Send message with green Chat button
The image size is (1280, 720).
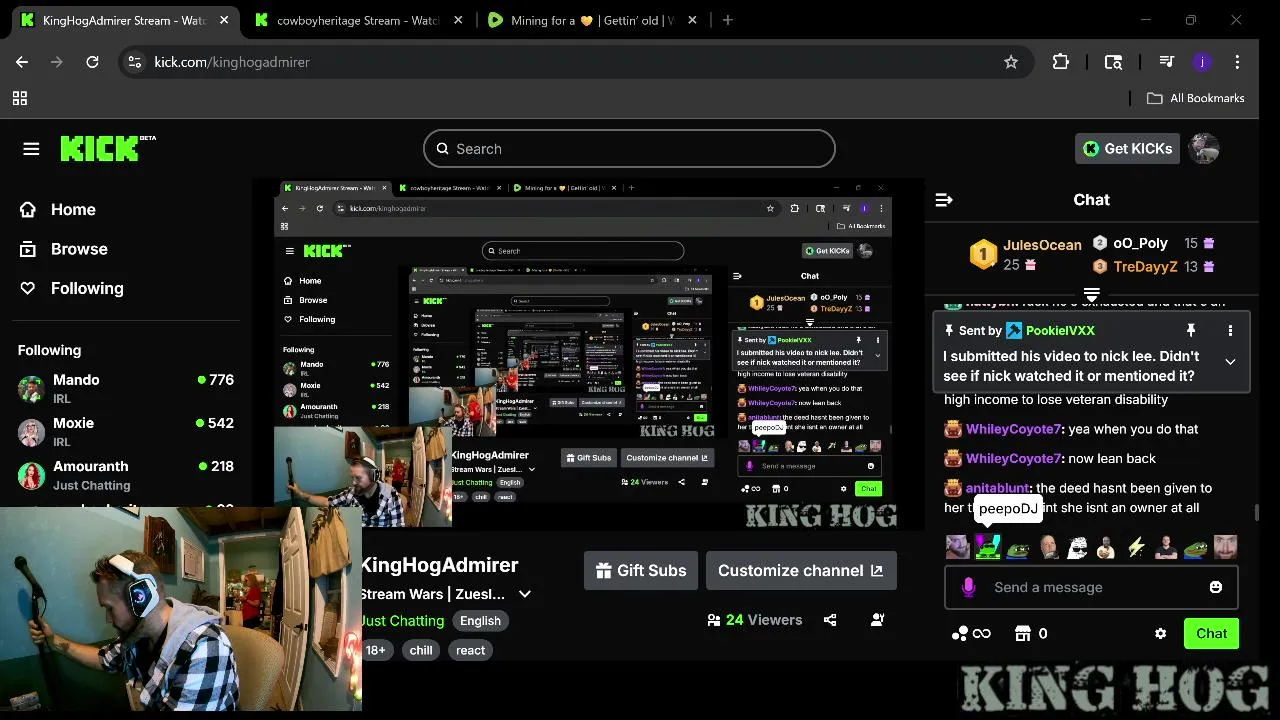click(x=1211, y=633)
